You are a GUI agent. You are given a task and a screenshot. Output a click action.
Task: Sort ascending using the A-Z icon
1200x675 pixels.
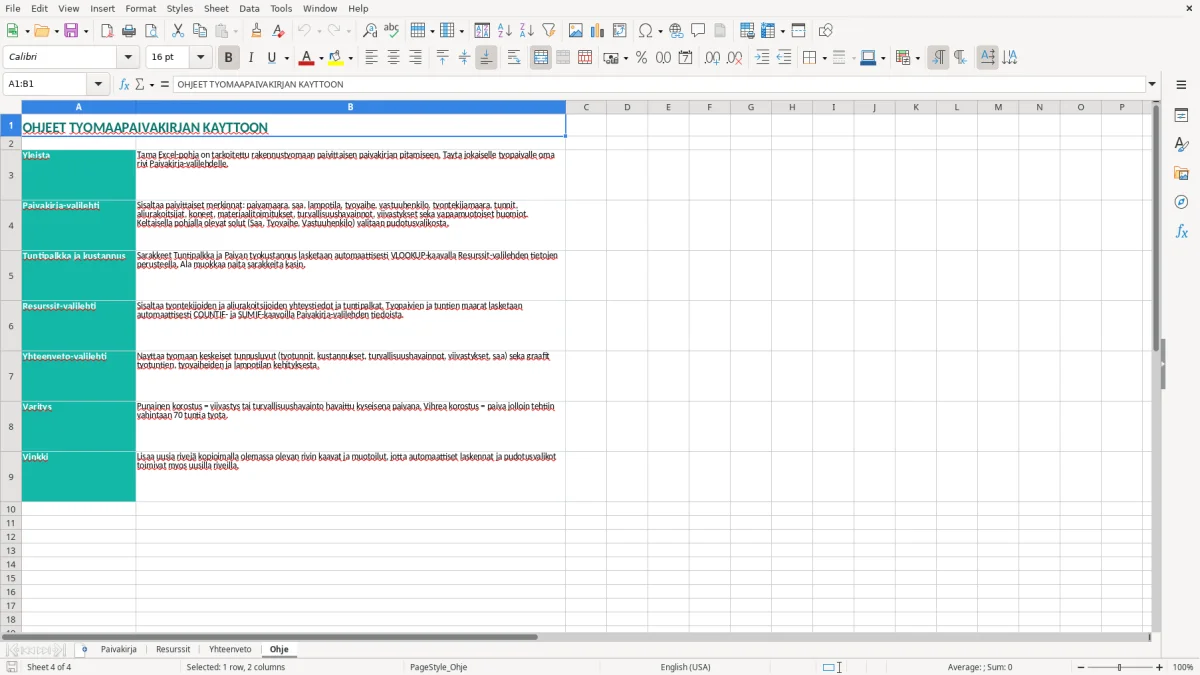[505, 31]
